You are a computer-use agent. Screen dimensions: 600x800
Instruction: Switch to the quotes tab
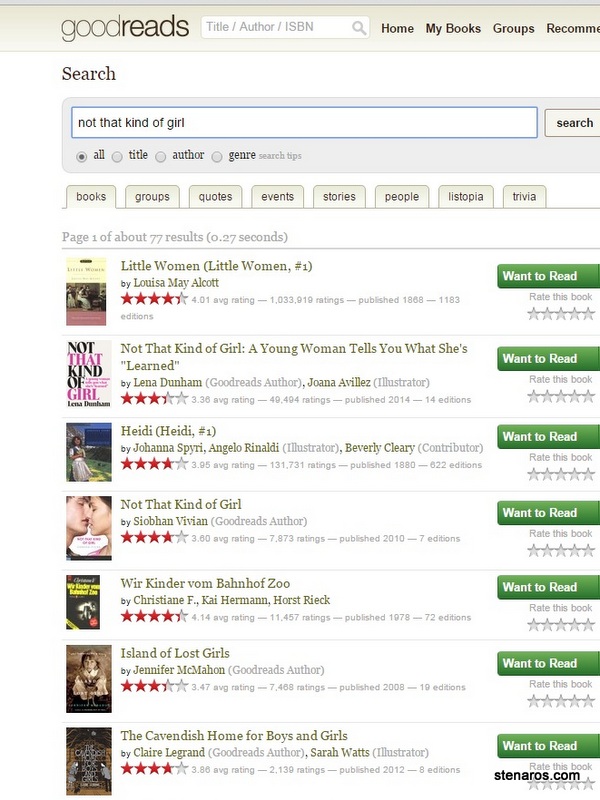pyautogui.click(x=215, y=197)
